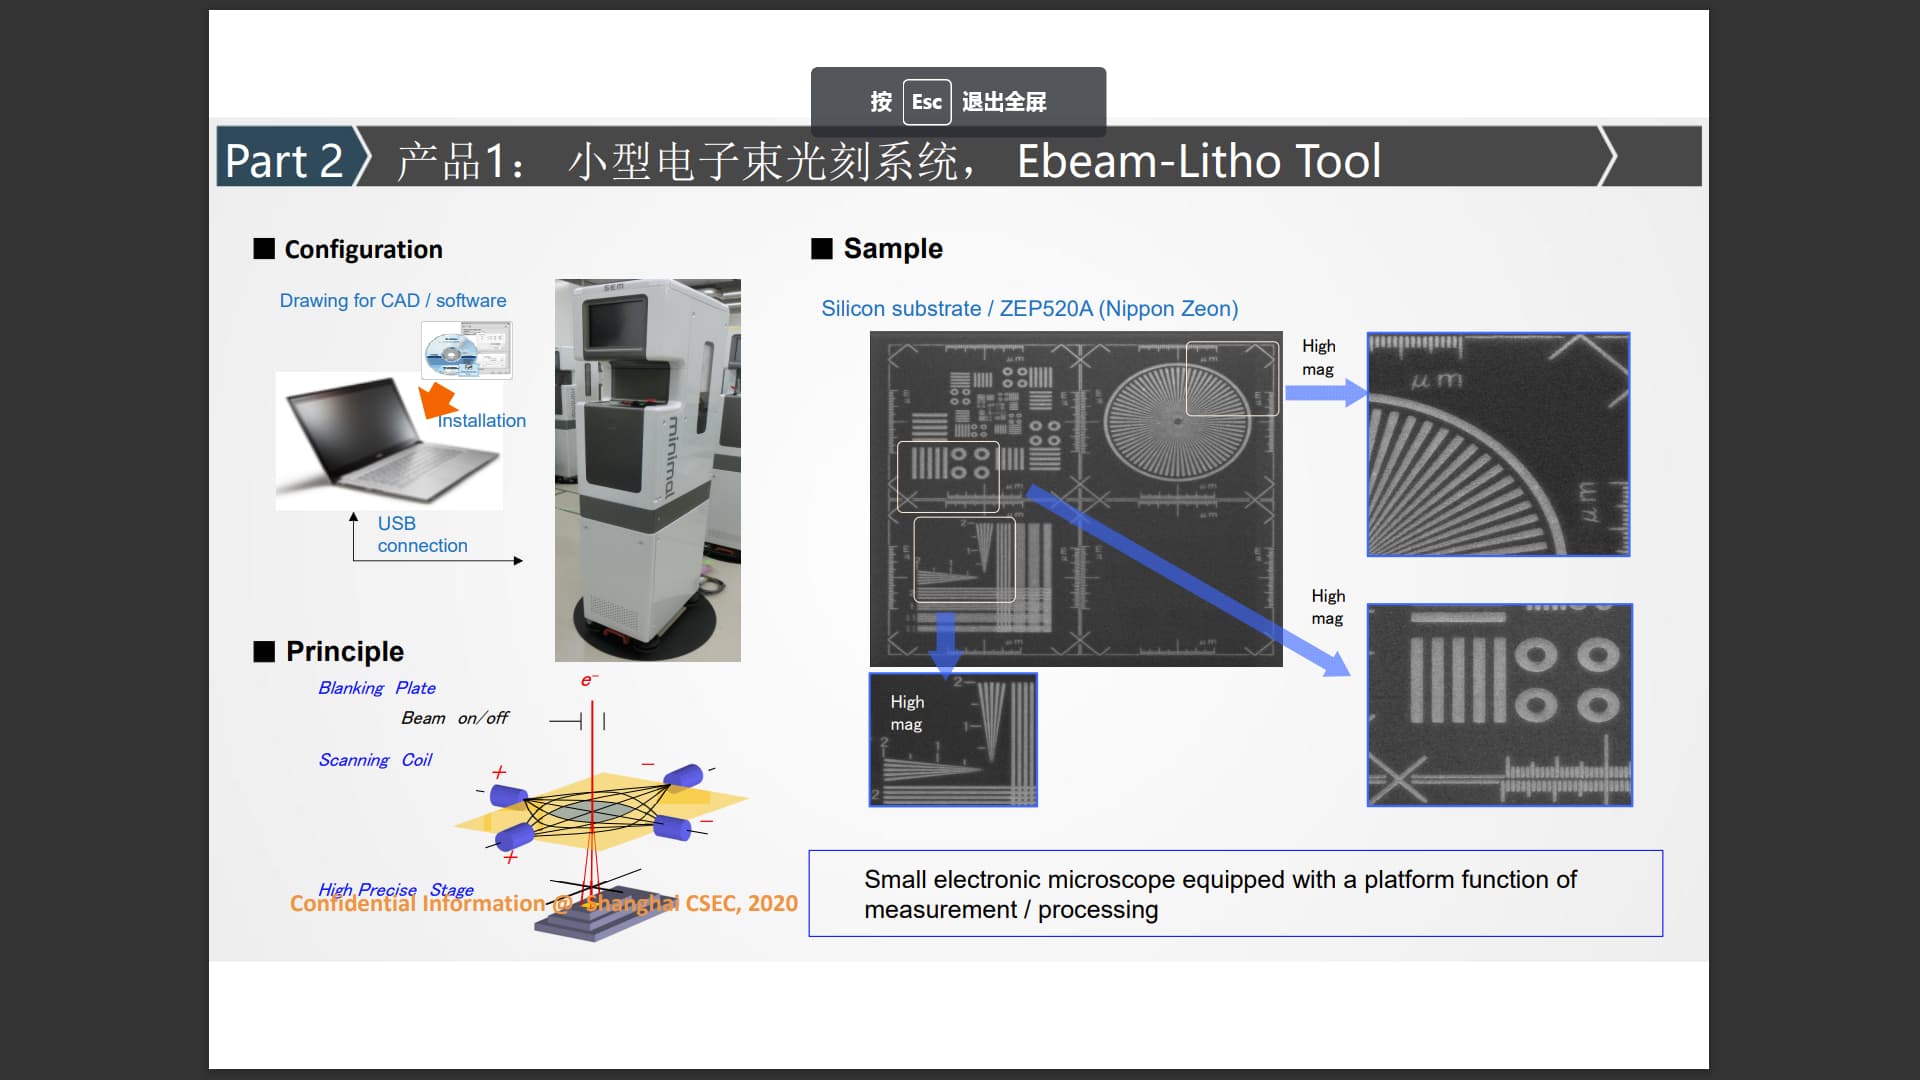Viewport: 1920px width, 1080px height.
Task: Click Drawing for CAD / software text
Action: (x=392, y=301)
